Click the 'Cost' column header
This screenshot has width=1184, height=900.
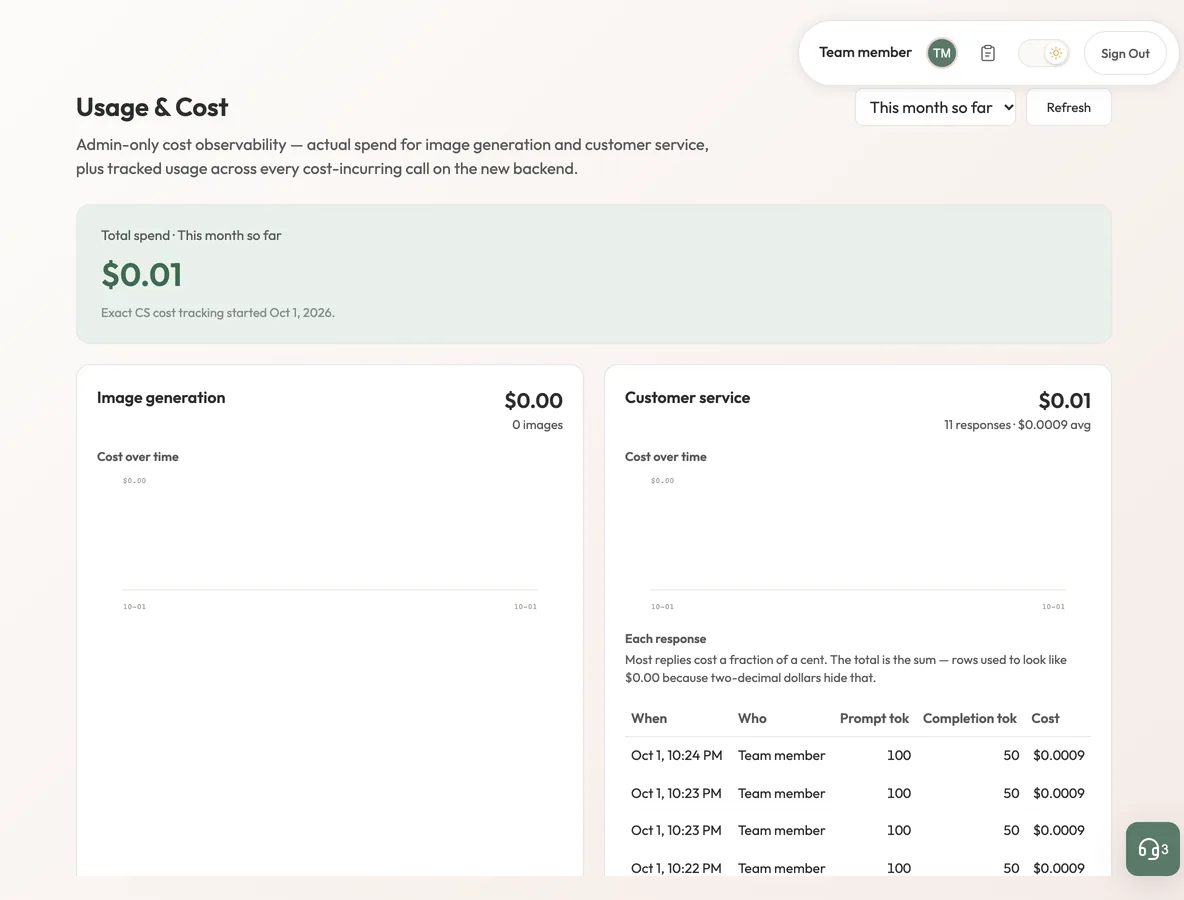coord(1045,718)
